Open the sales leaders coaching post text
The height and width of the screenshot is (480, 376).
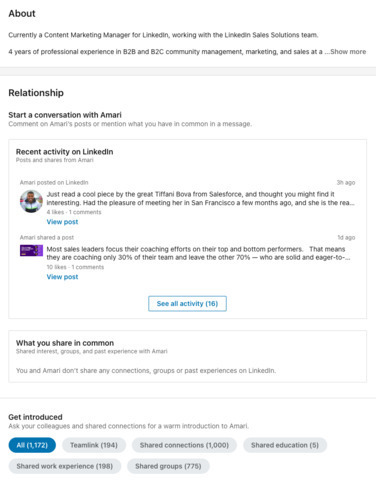198,253
